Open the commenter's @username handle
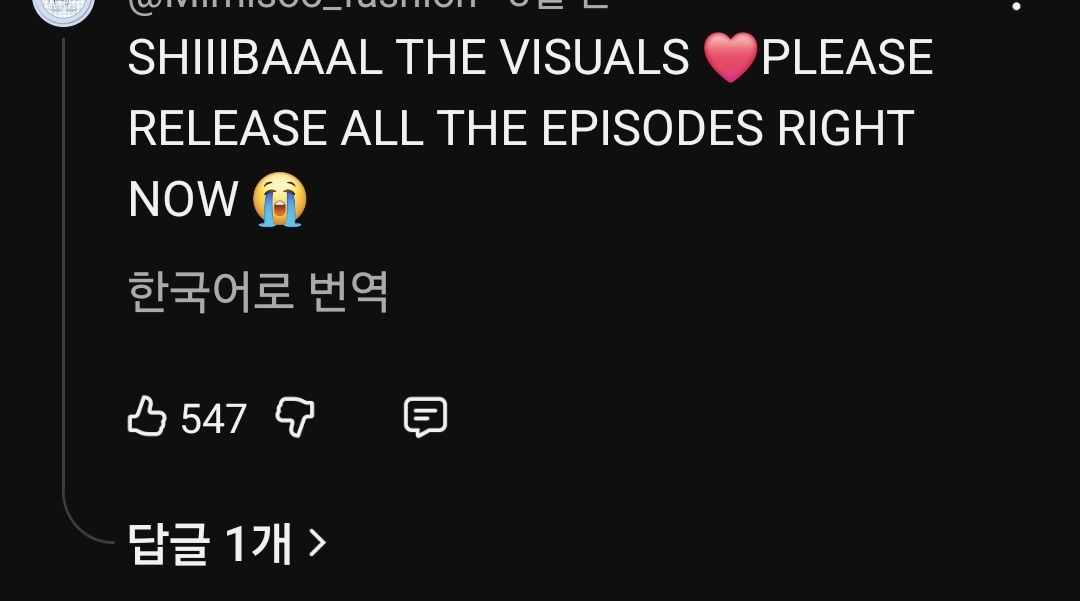 302,4
